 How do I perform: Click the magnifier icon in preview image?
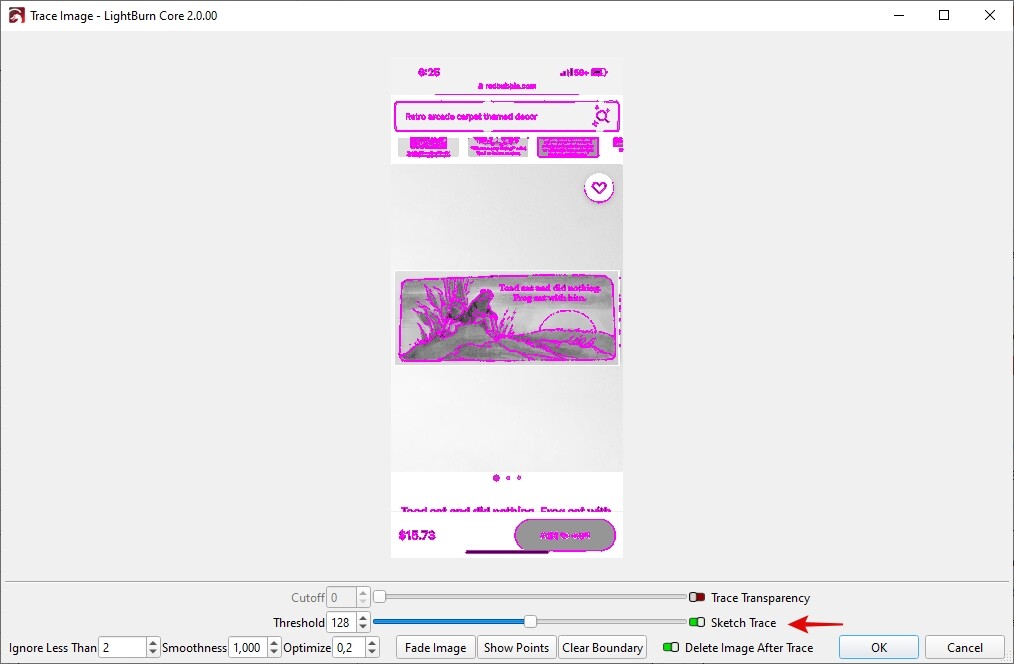point(602,117)
